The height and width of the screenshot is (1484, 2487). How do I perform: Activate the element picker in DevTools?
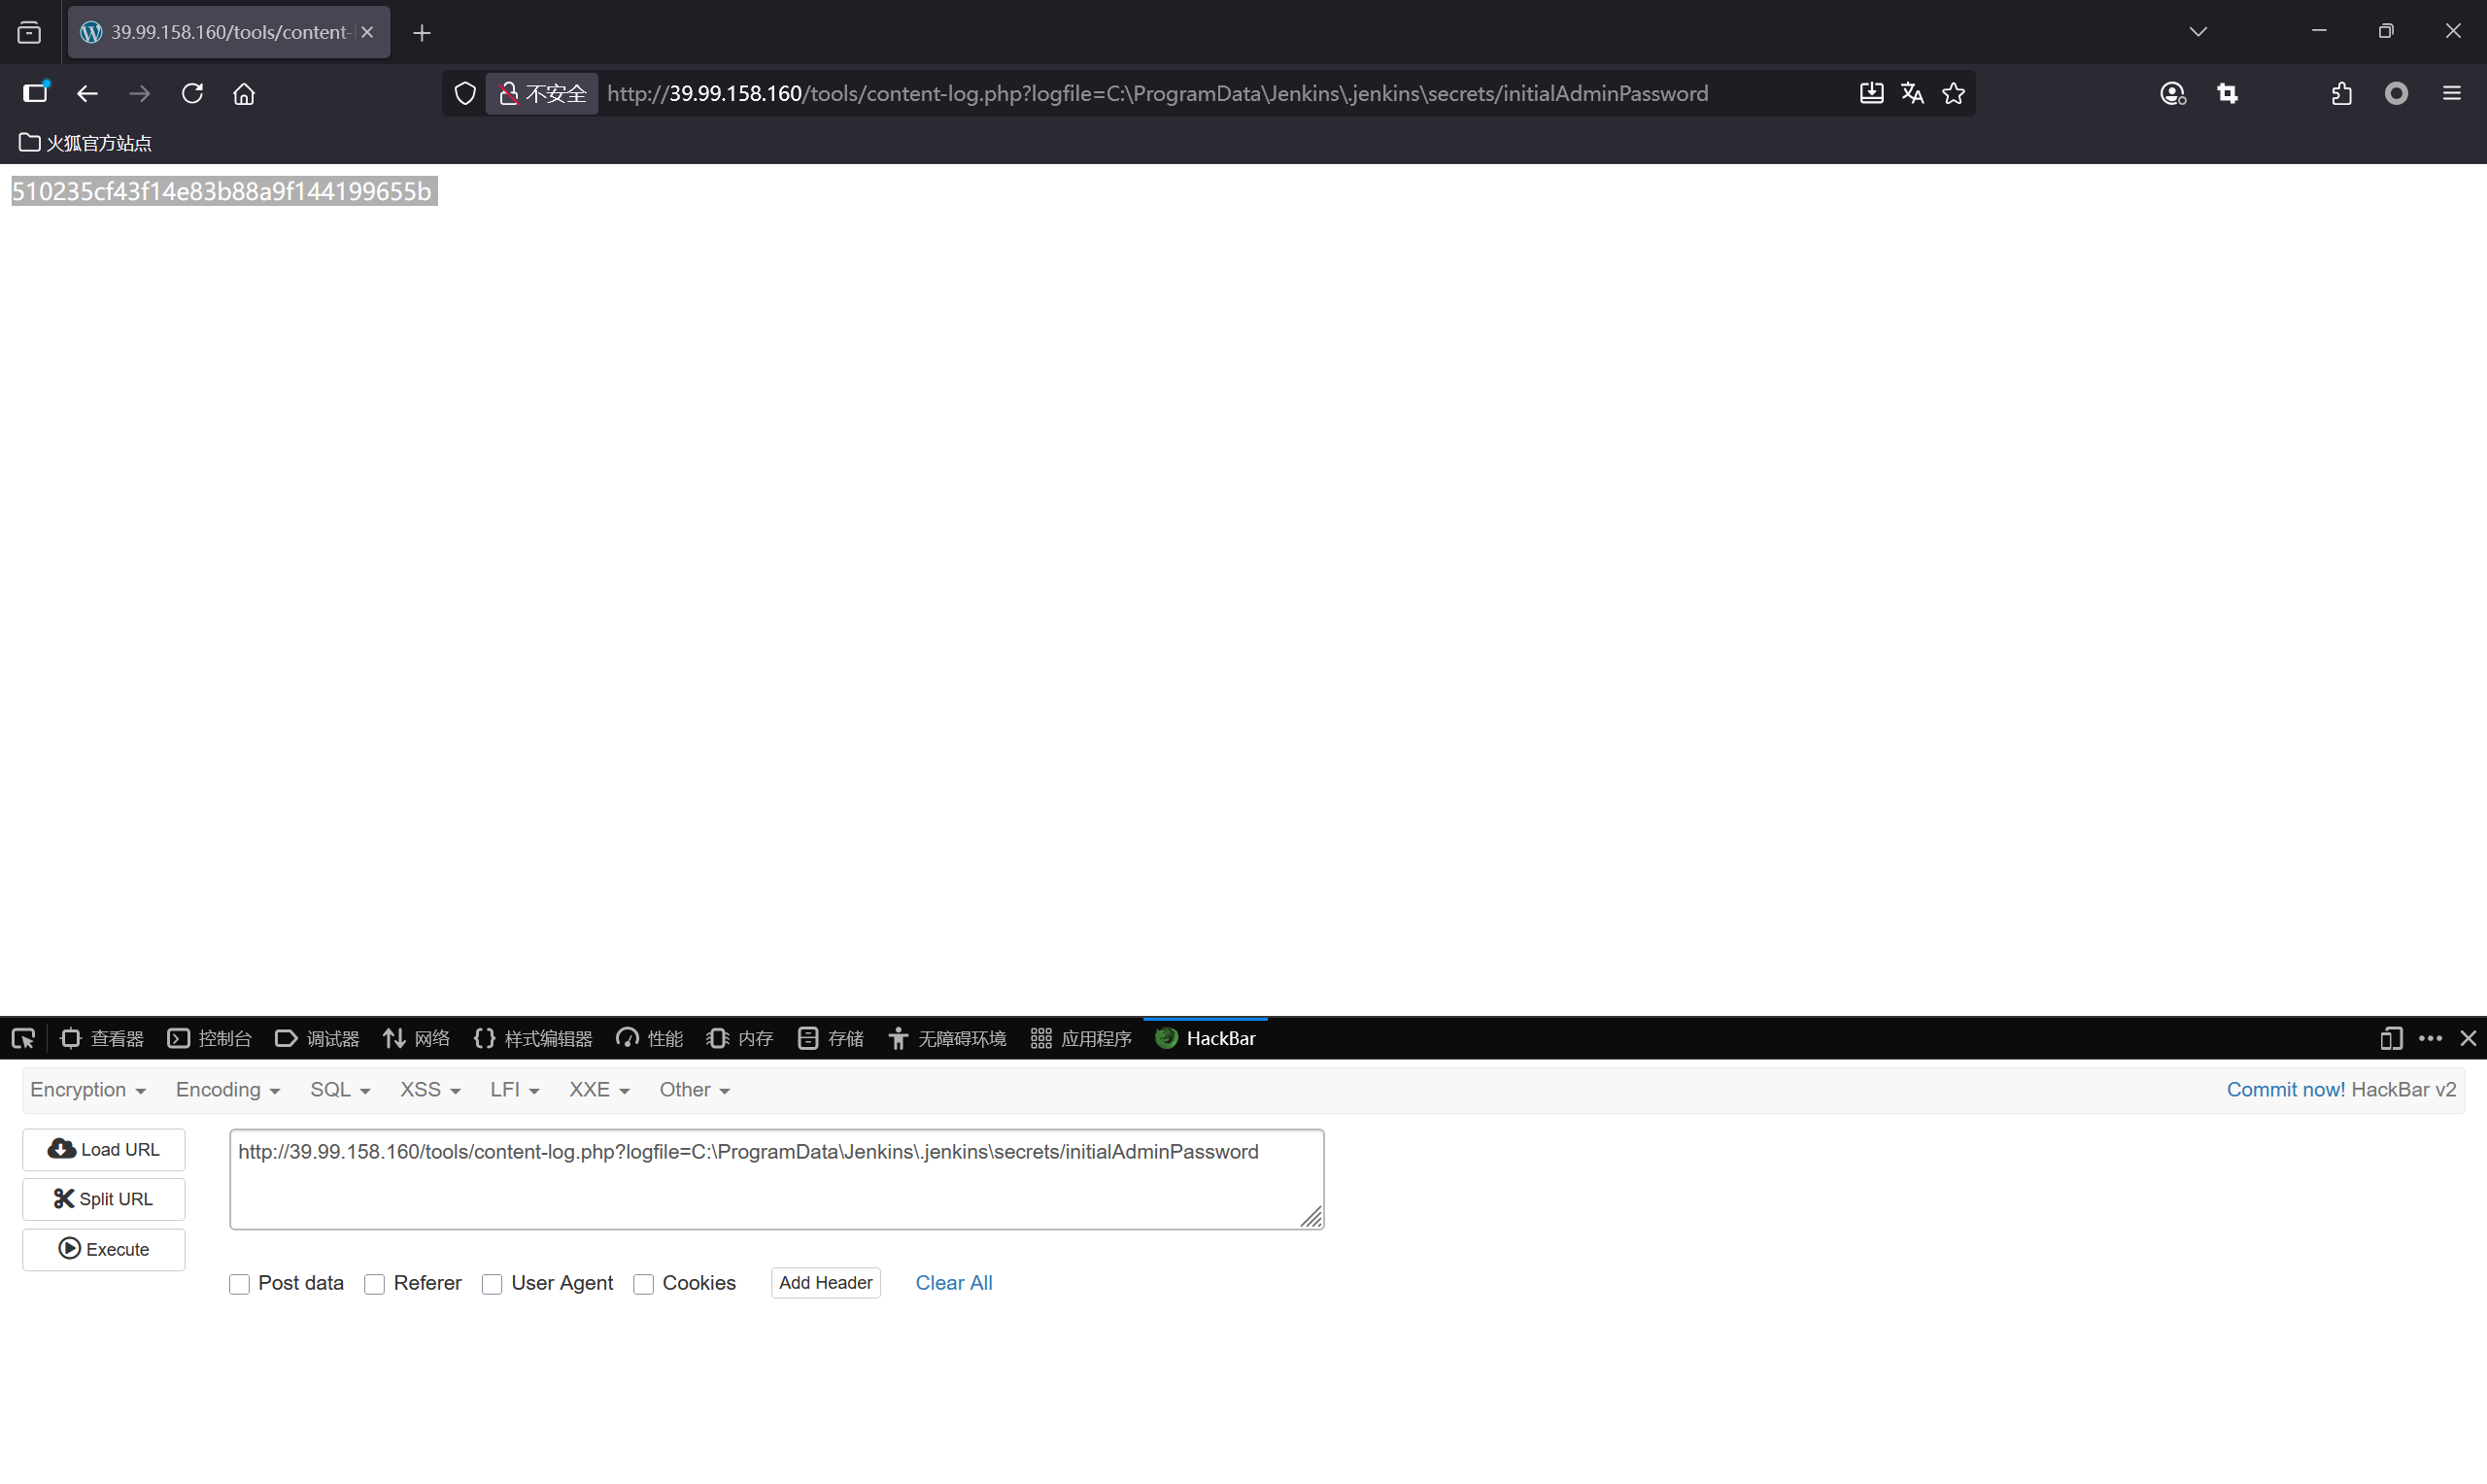(23, 1038)
